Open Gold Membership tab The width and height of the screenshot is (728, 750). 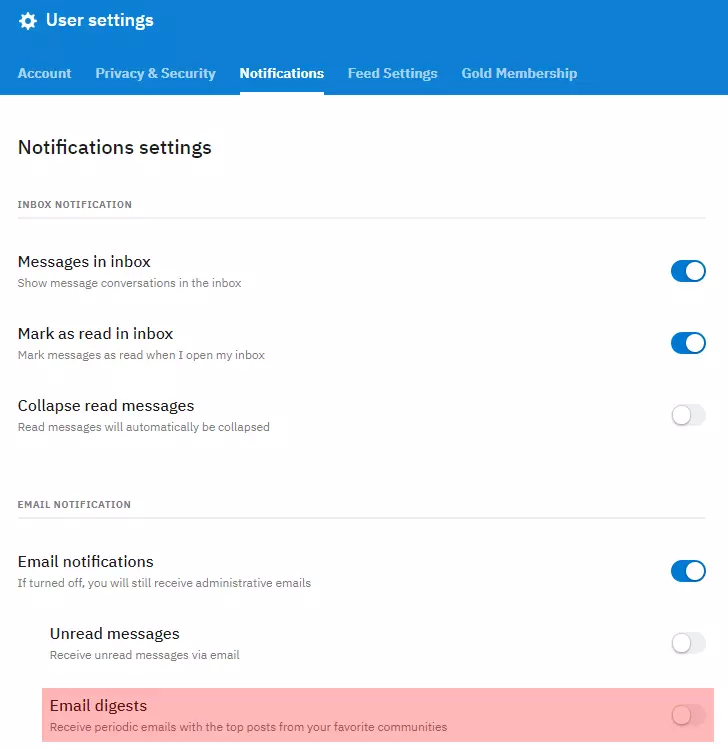tap(519, 73)
